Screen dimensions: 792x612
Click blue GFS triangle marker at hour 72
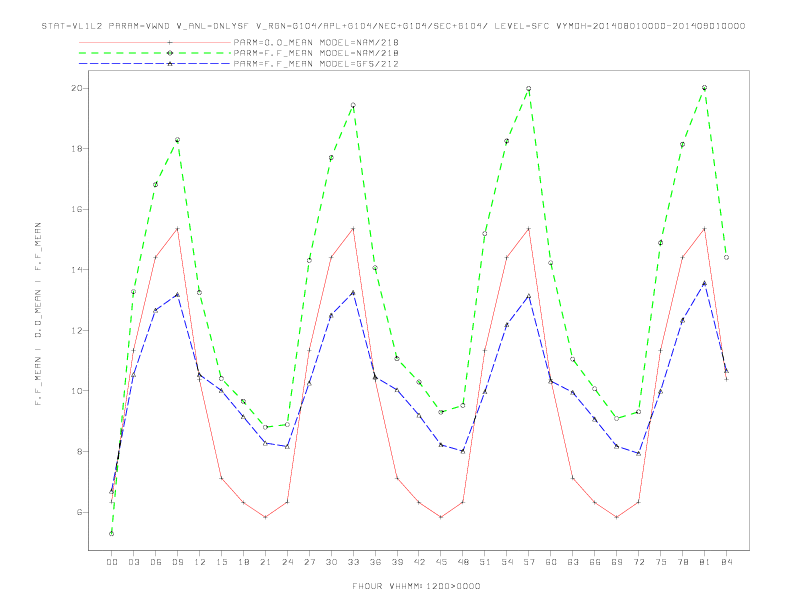click(638, 453)
